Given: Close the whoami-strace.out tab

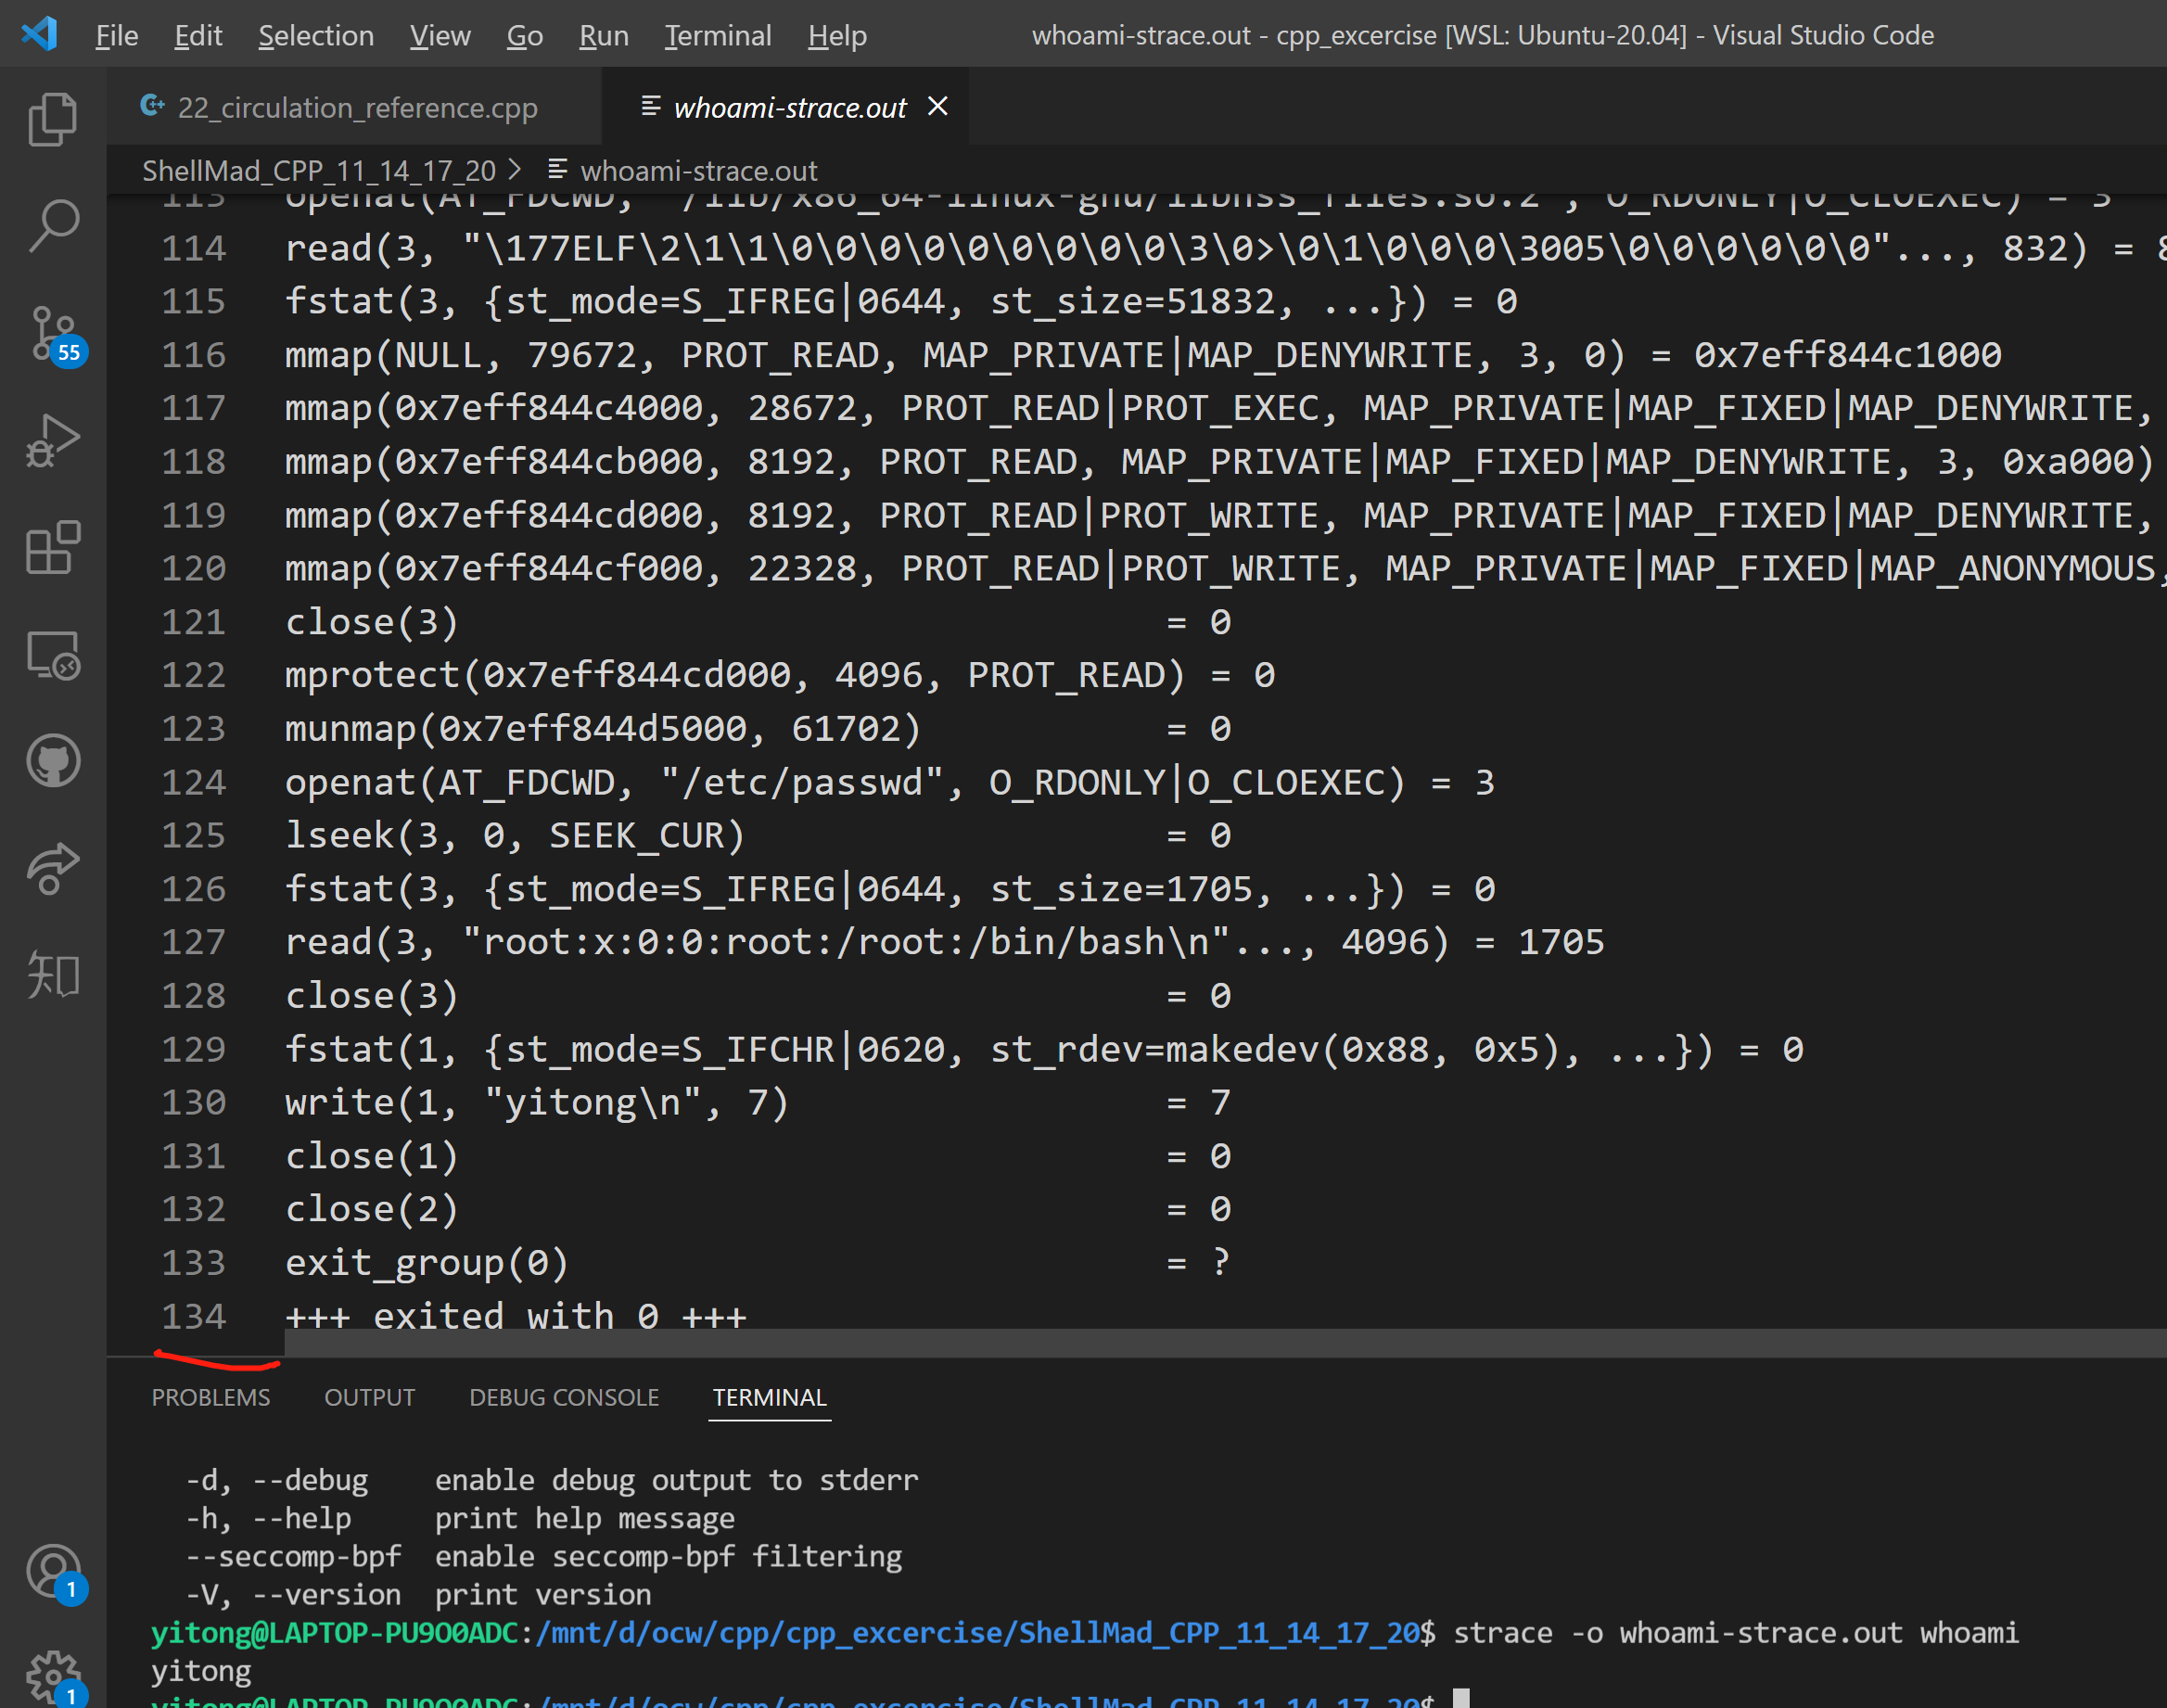Looking at the screenshot, I should click(937, 106).
